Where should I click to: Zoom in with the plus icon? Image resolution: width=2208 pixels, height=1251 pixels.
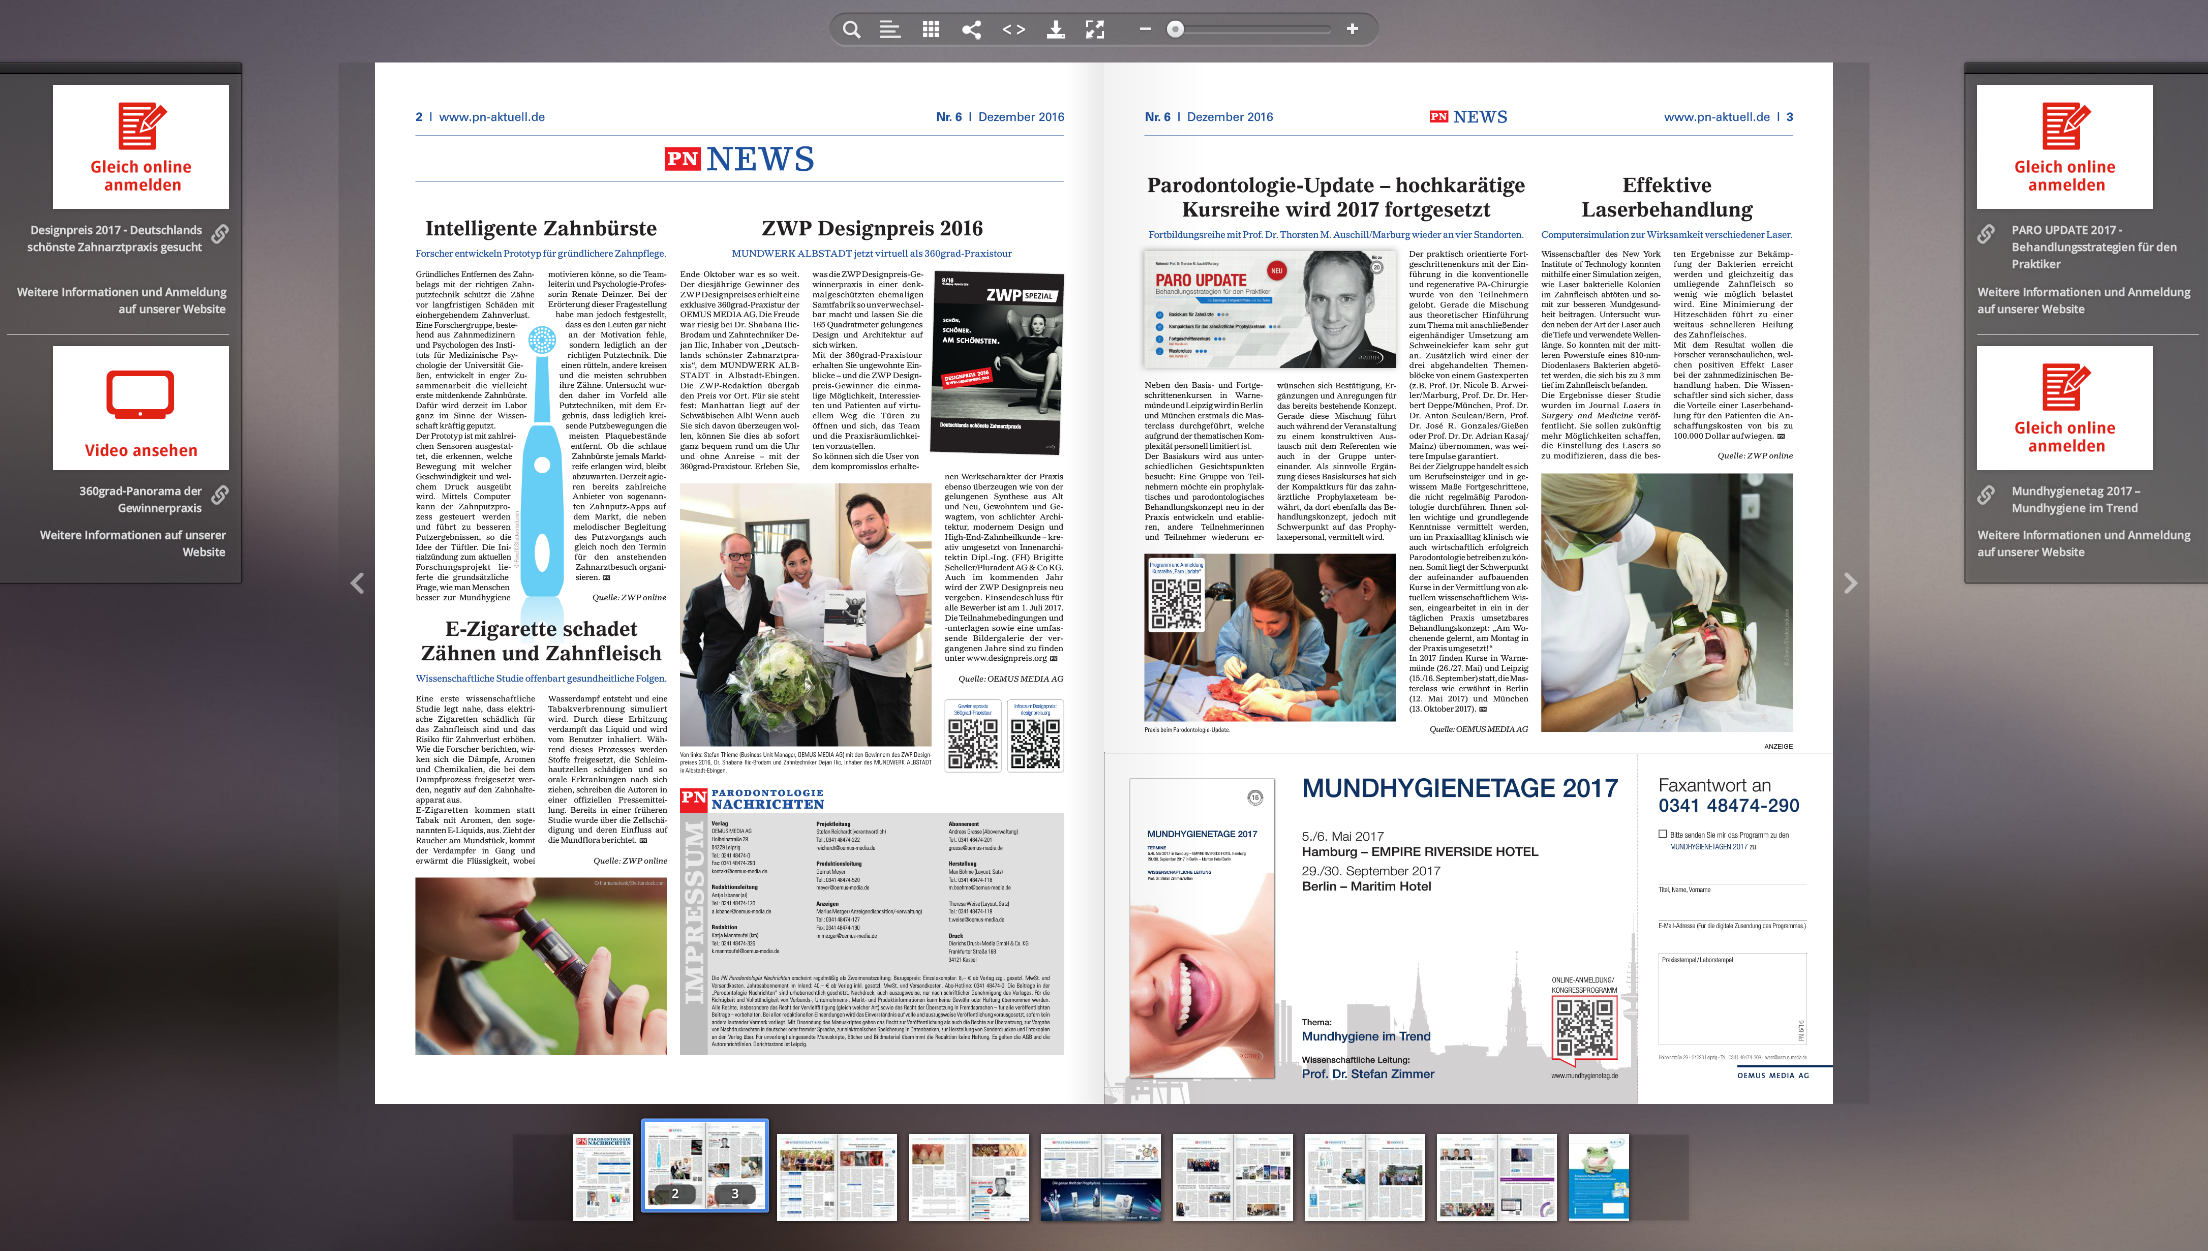(1352, 29)
